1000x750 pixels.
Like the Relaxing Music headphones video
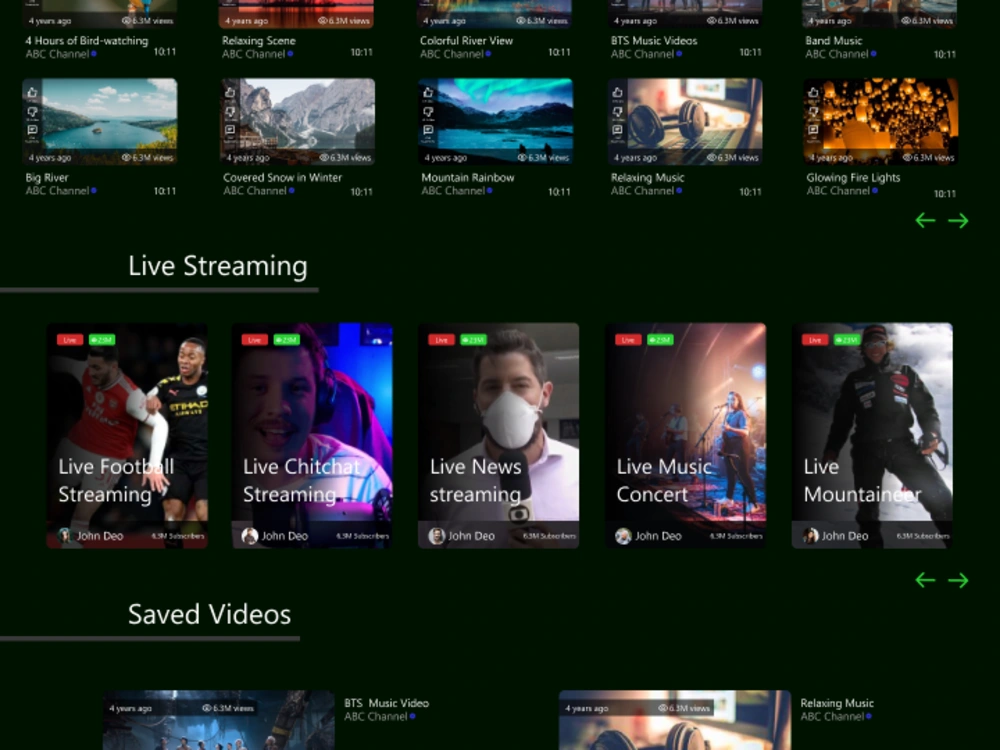[617, 93]
